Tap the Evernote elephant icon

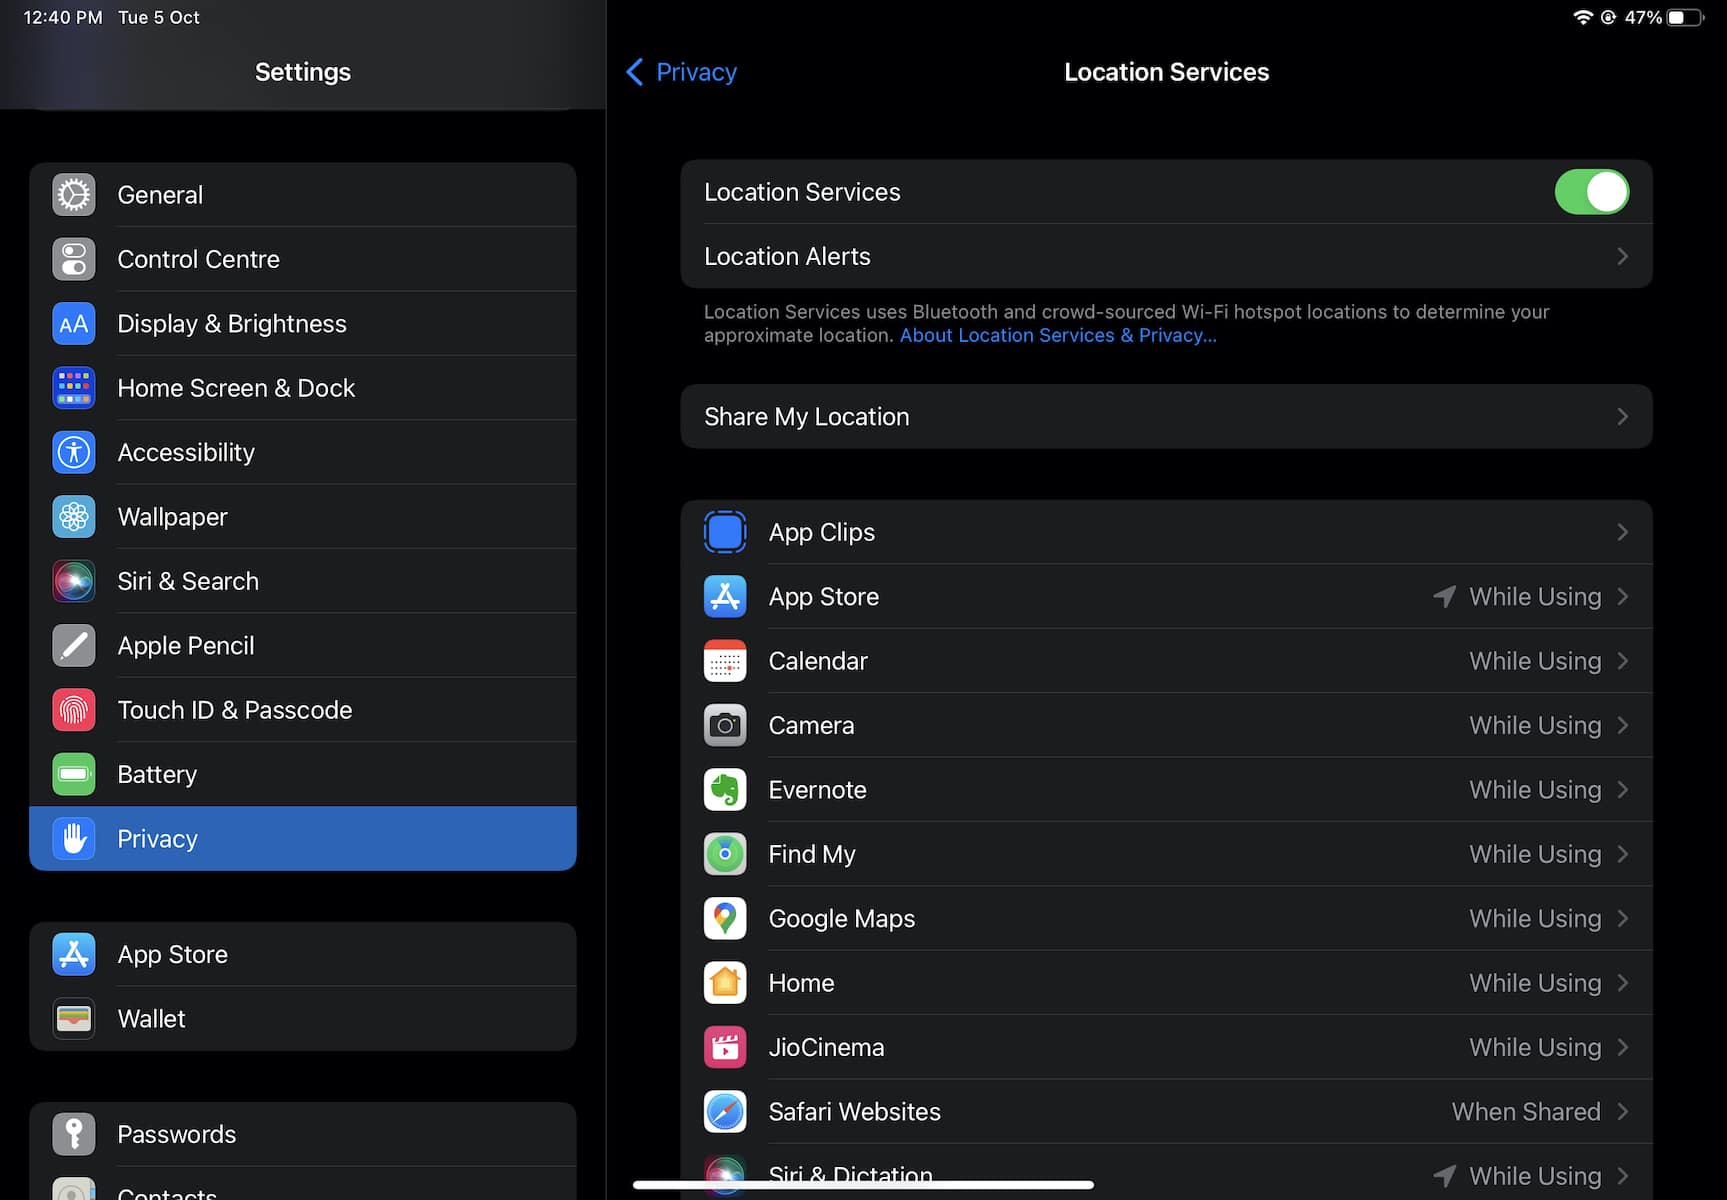(x=725, y=790)
